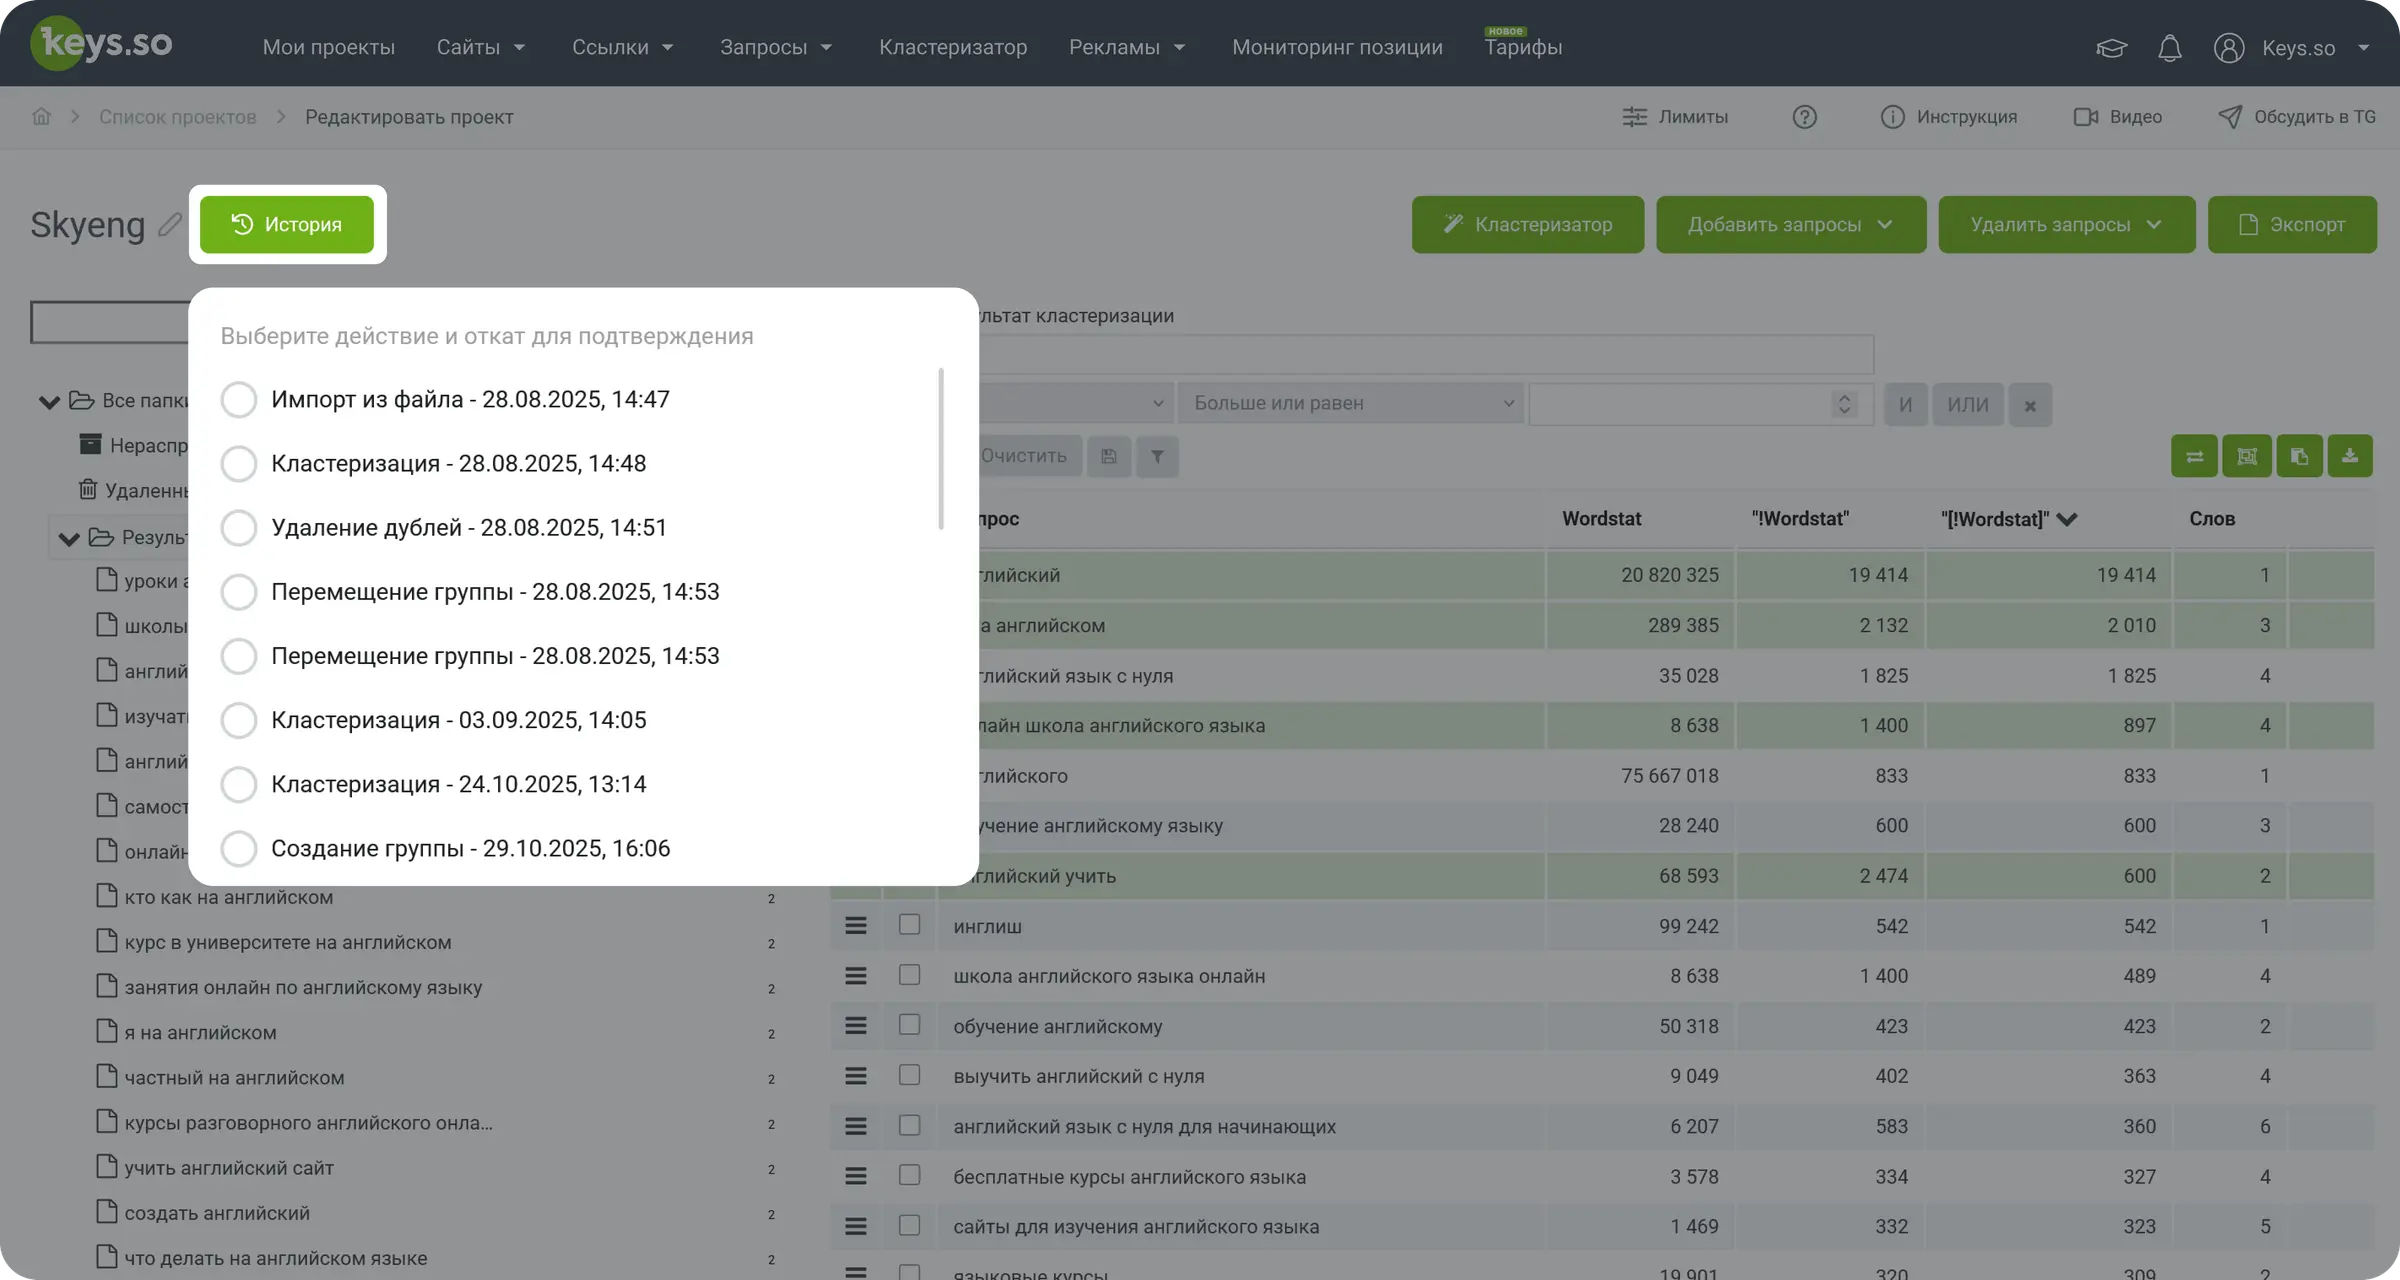Select 'Импорт из файла - 28.08.2025, 14:47' radio

click(239, 400)
